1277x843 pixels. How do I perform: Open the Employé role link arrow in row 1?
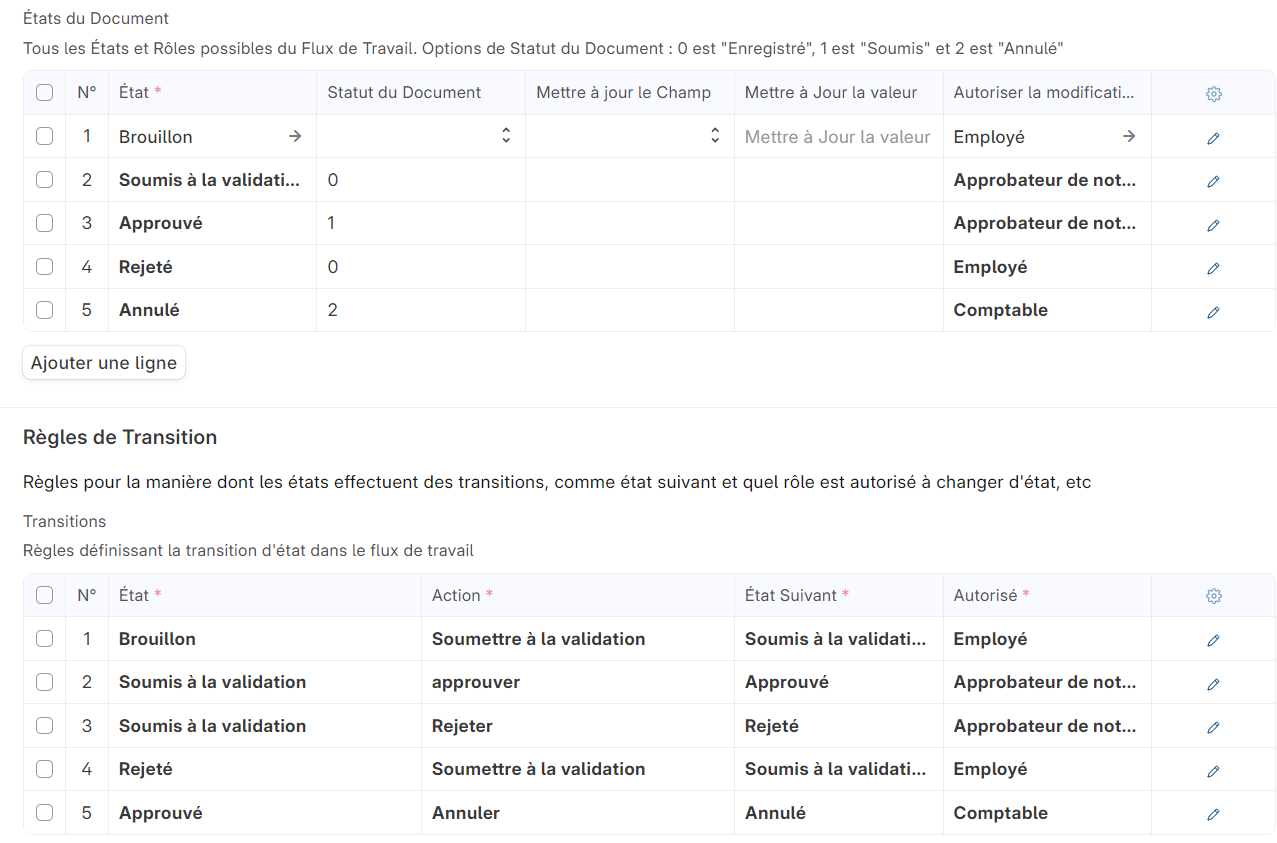(x=1128, y=136)
